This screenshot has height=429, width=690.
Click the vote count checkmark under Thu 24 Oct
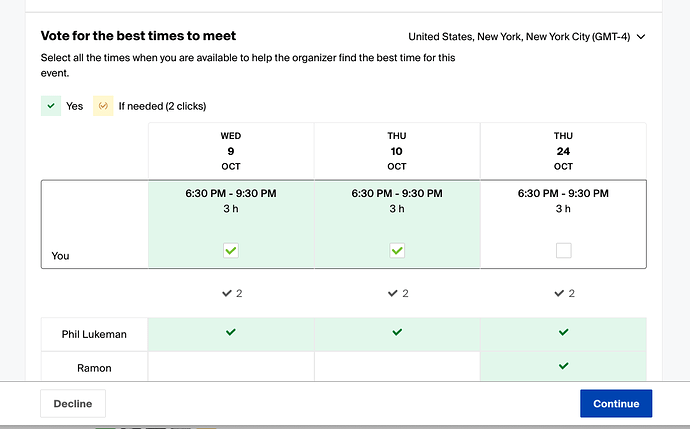tap(559, 293)
